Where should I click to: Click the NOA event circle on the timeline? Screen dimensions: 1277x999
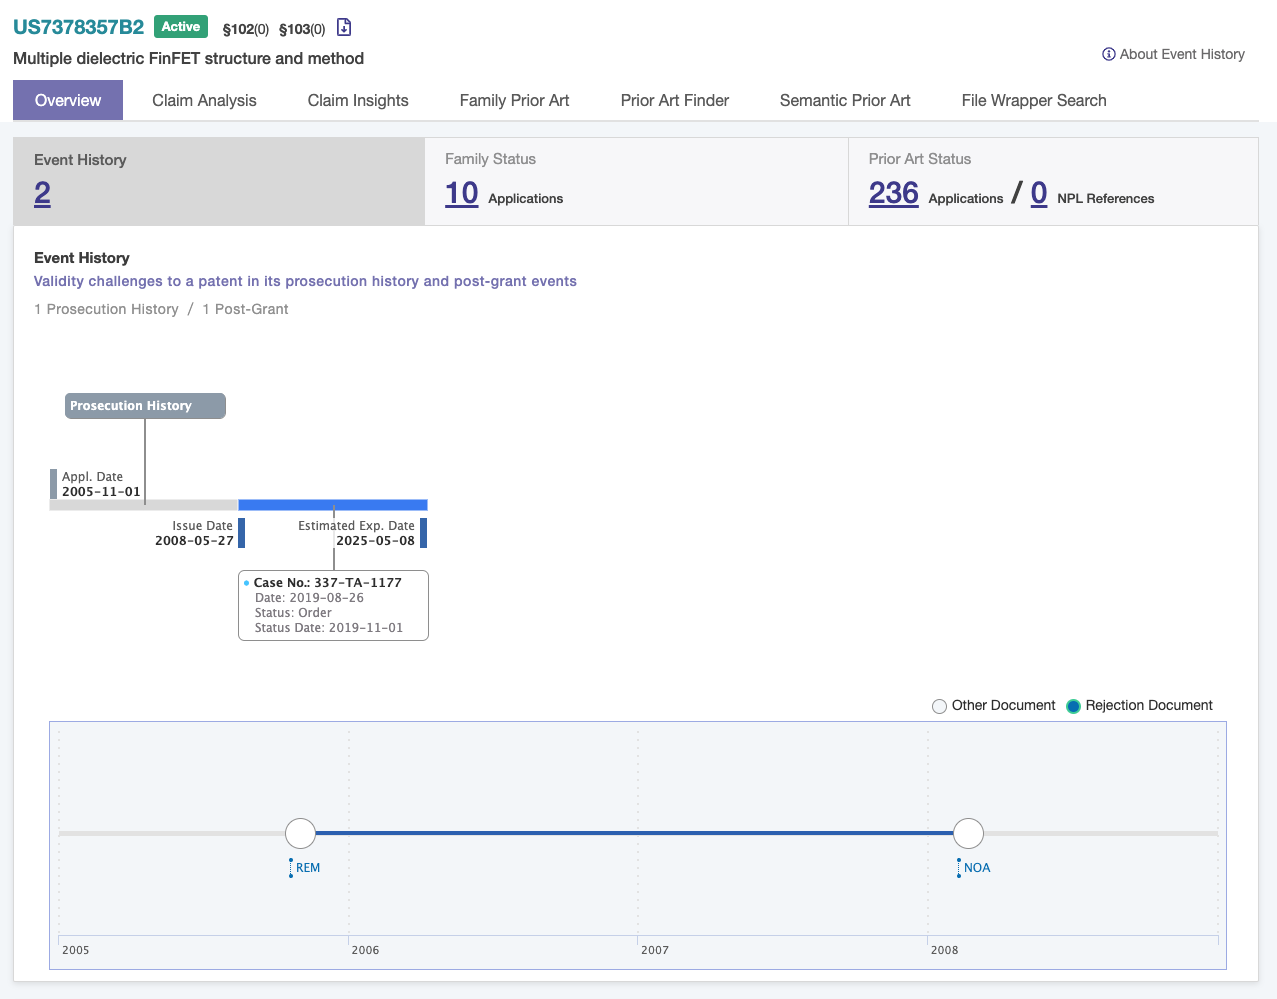[x=968, y=833]
